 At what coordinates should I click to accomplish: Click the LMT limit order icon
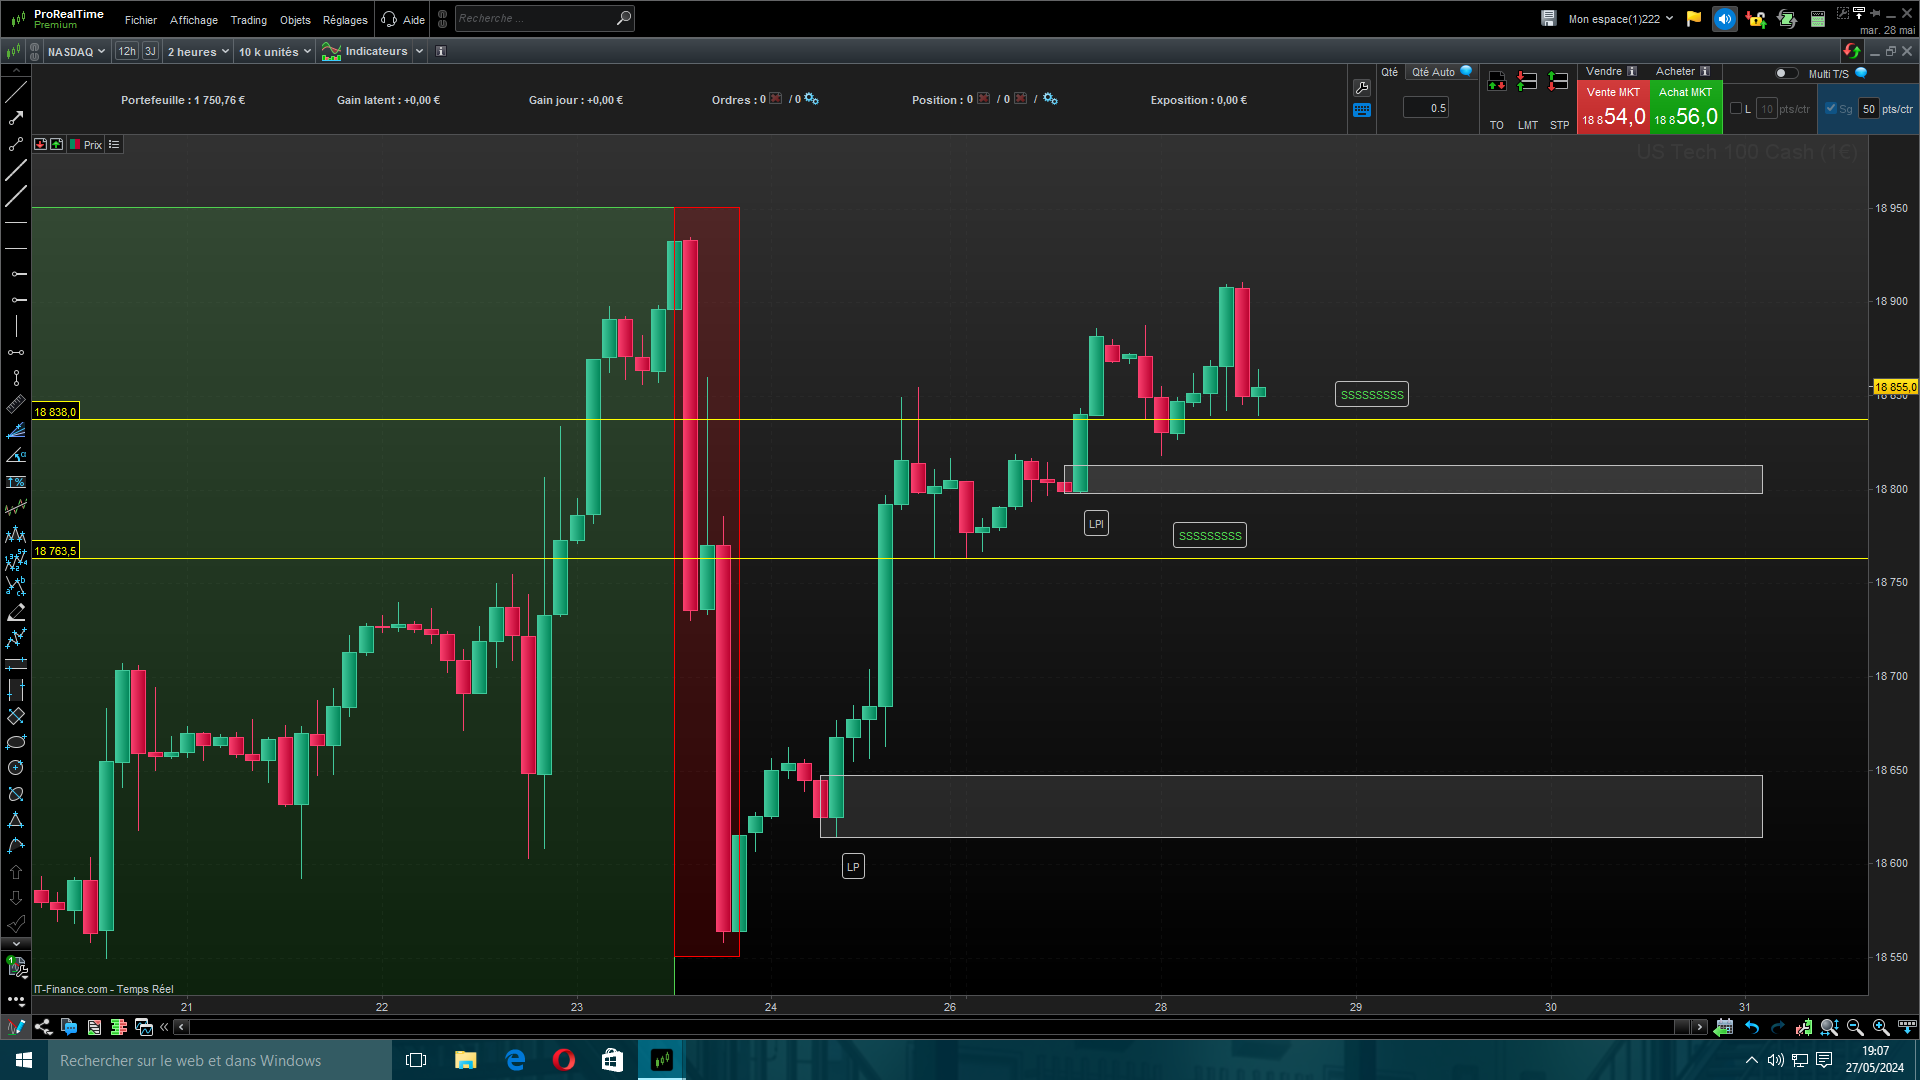coord(1527,82)
